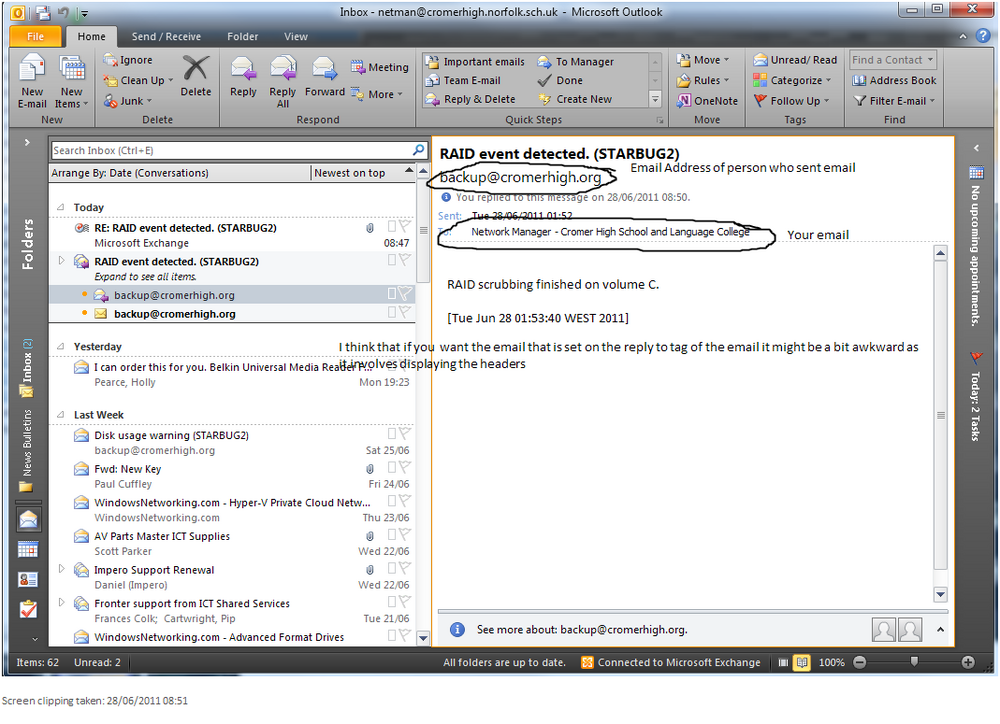Toggle category box on Disk usage warning
Viewport: 1000px width, 724px height.
[392, 434]
